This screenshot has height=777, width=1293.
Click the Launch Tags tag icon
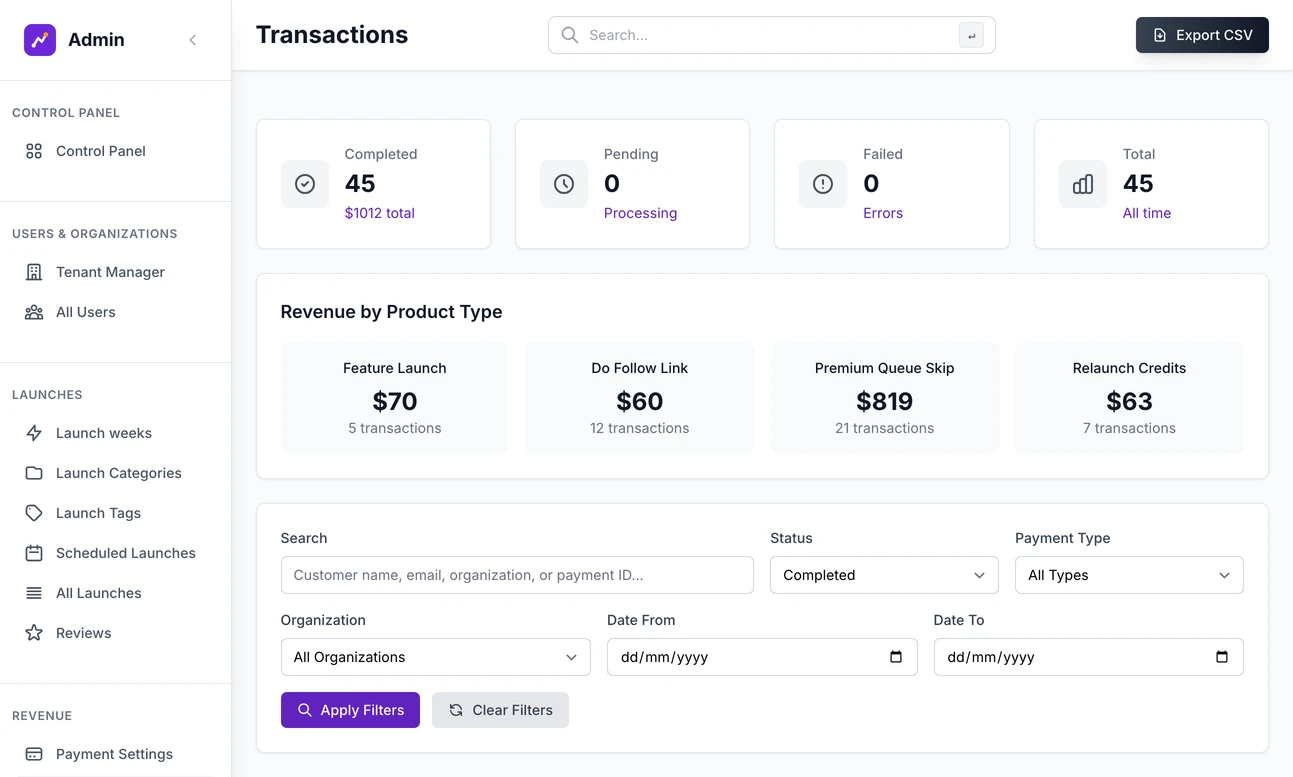click(34, 513)
